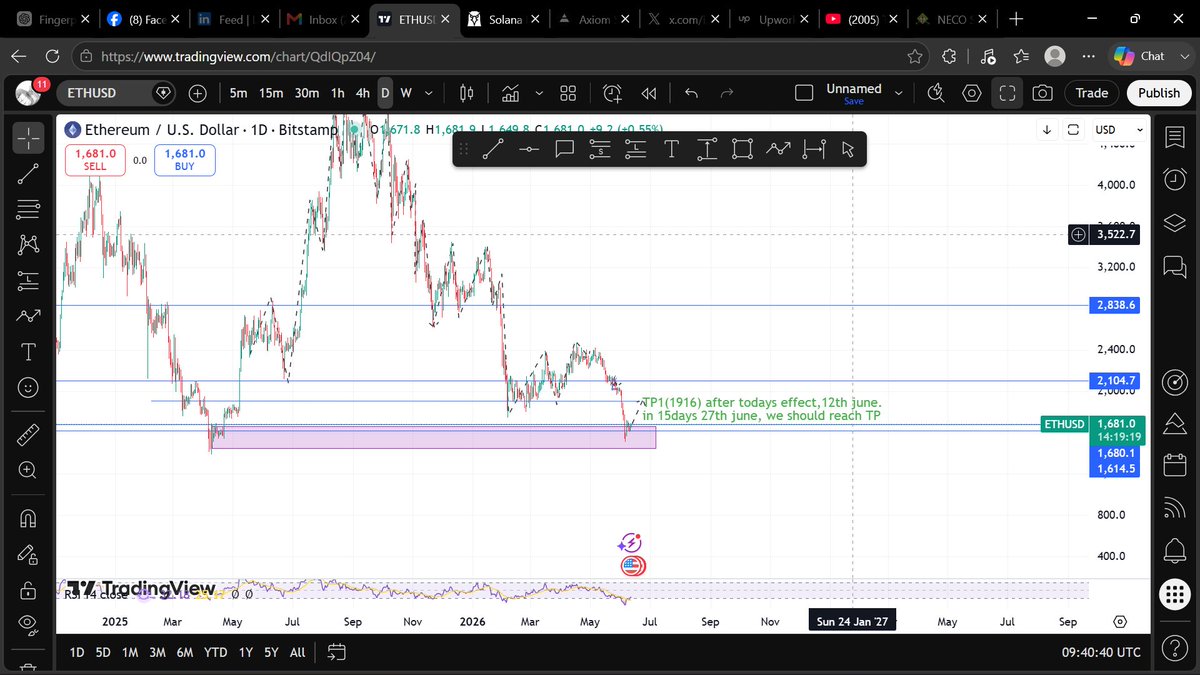Open the Watchlist panel in right sidebar
This screenshot has height=675, width=1200.
tap(1174, 137)
